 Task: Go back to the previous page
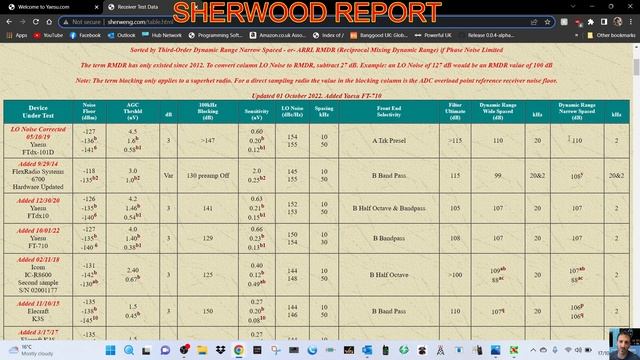(x=9, y=22)
